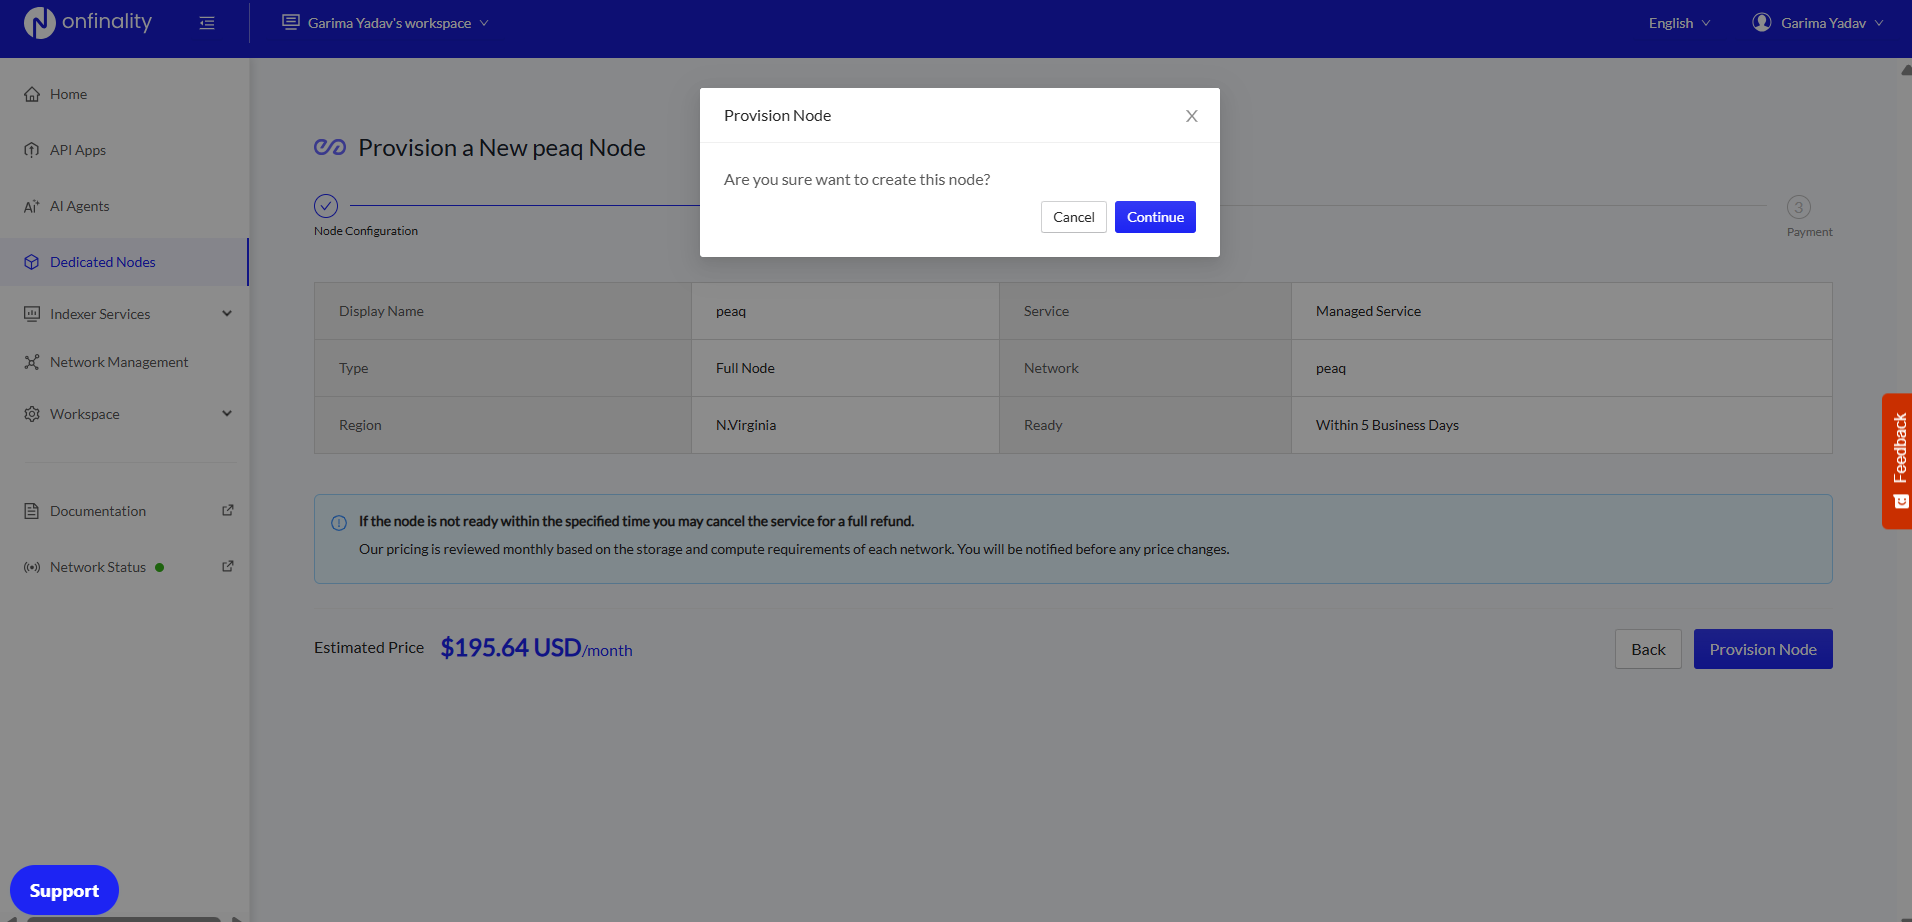Click the page scrollbar up arrow
Screen dimensions: 1912x922
tap(1906, 70)
